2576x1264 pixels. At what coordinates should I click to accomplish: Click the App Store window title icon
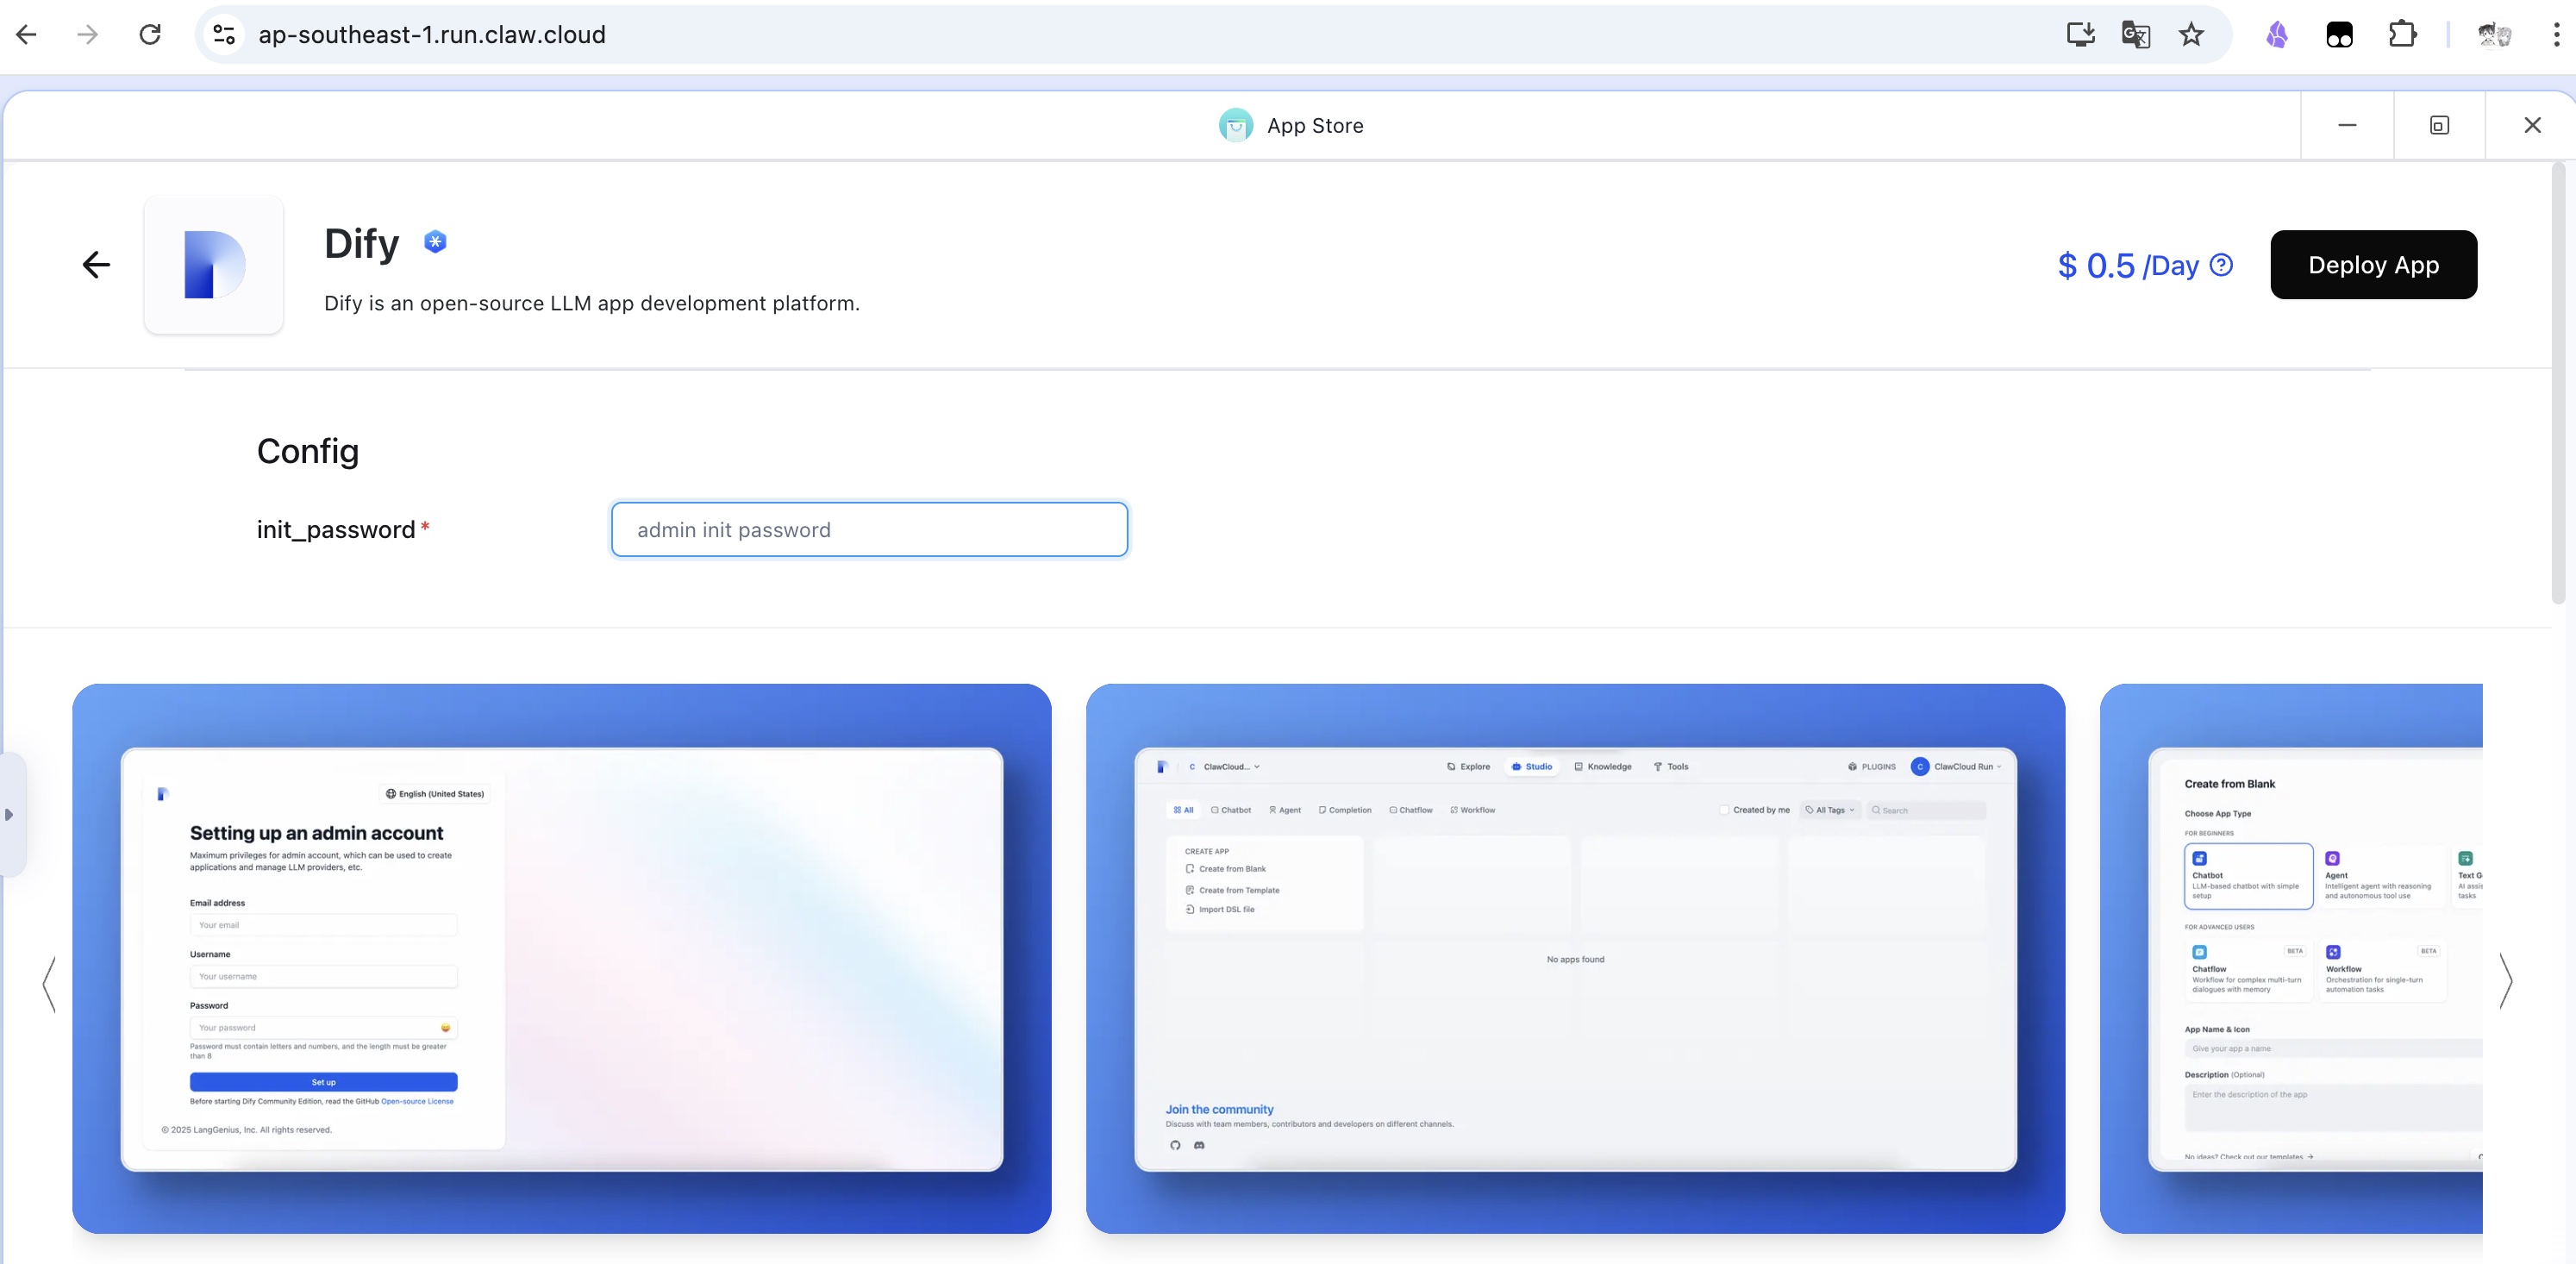point(1235,126)
